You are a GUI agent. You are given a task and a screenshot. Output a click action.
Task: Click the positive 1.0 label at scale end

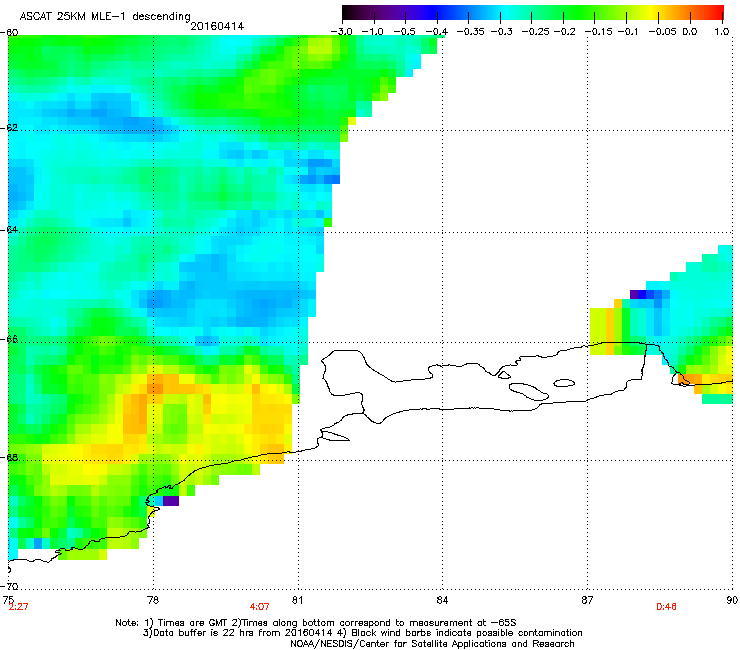click(722, 32)
